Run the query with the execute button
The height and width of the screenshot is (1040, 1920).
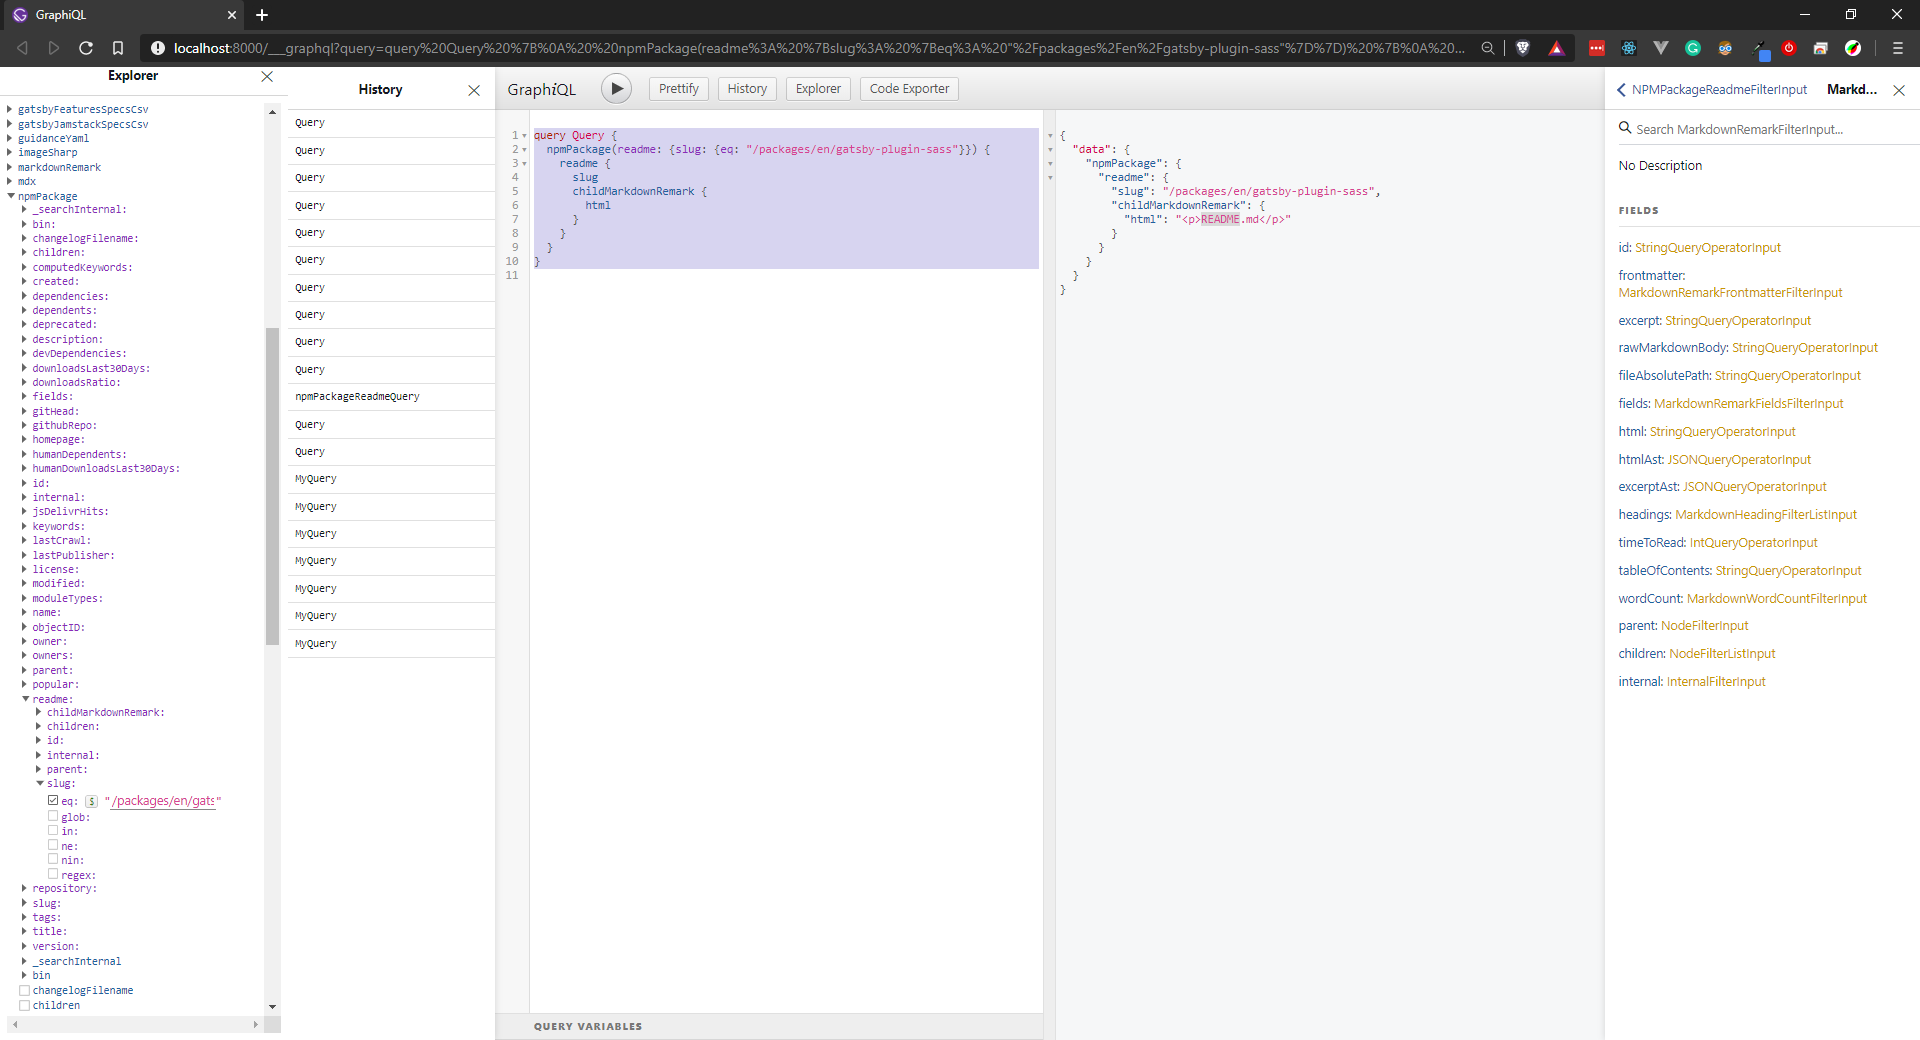coord(616,89)
